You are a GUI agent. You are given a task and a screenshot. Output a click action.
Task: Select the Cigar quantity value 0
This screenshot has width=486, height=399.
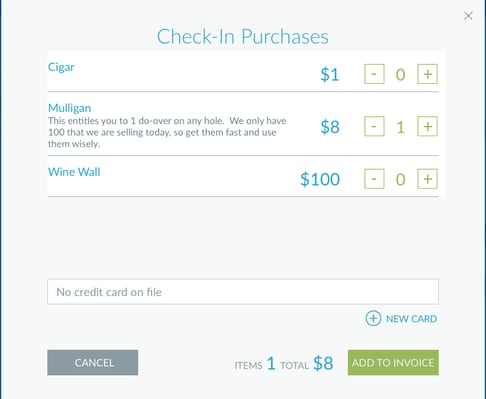click(401, 75)
